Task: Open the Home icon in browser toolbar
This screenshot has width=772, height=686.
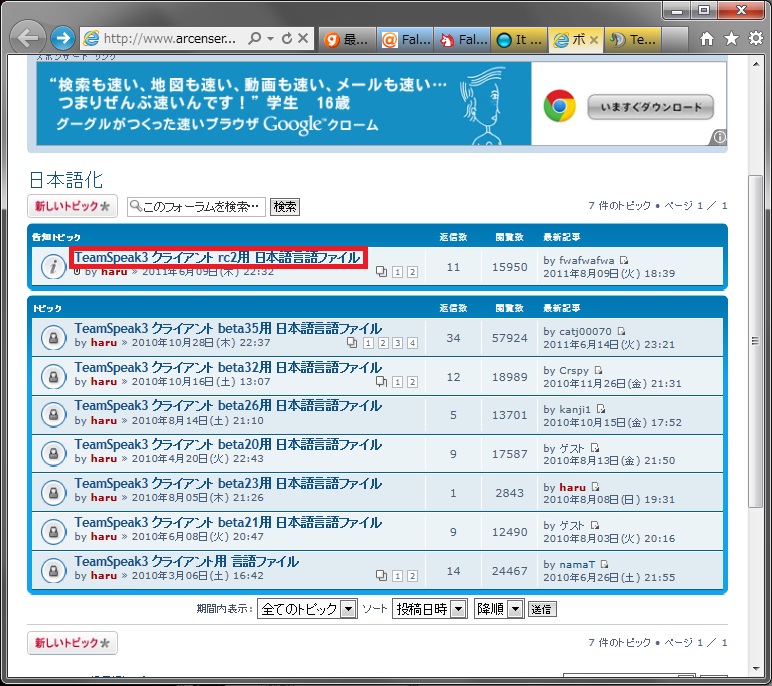Action: click(707, 38)
